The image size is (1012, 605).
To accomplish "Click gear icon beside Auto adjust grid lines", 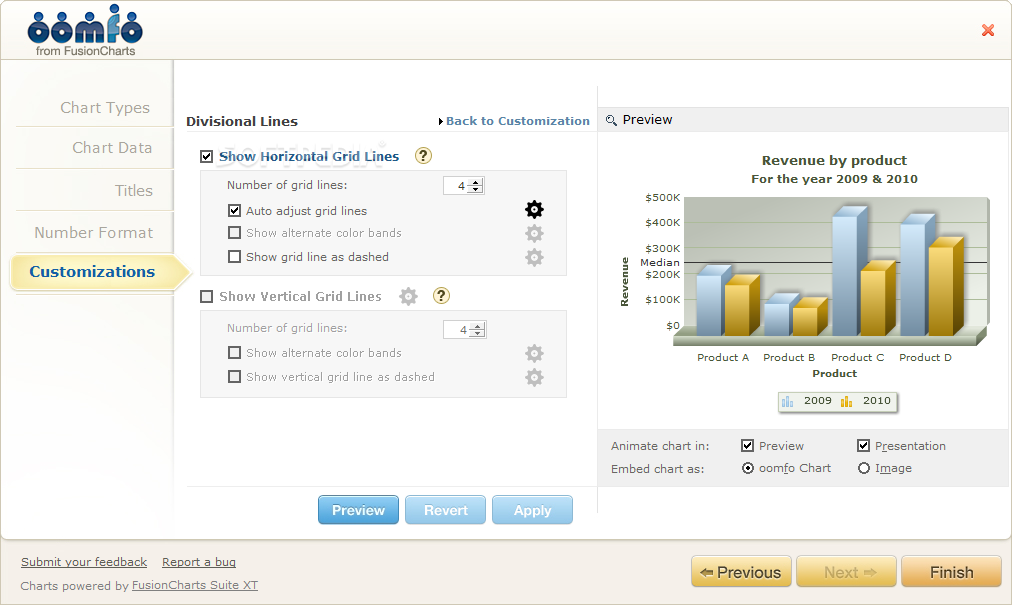I will [535, 210].
